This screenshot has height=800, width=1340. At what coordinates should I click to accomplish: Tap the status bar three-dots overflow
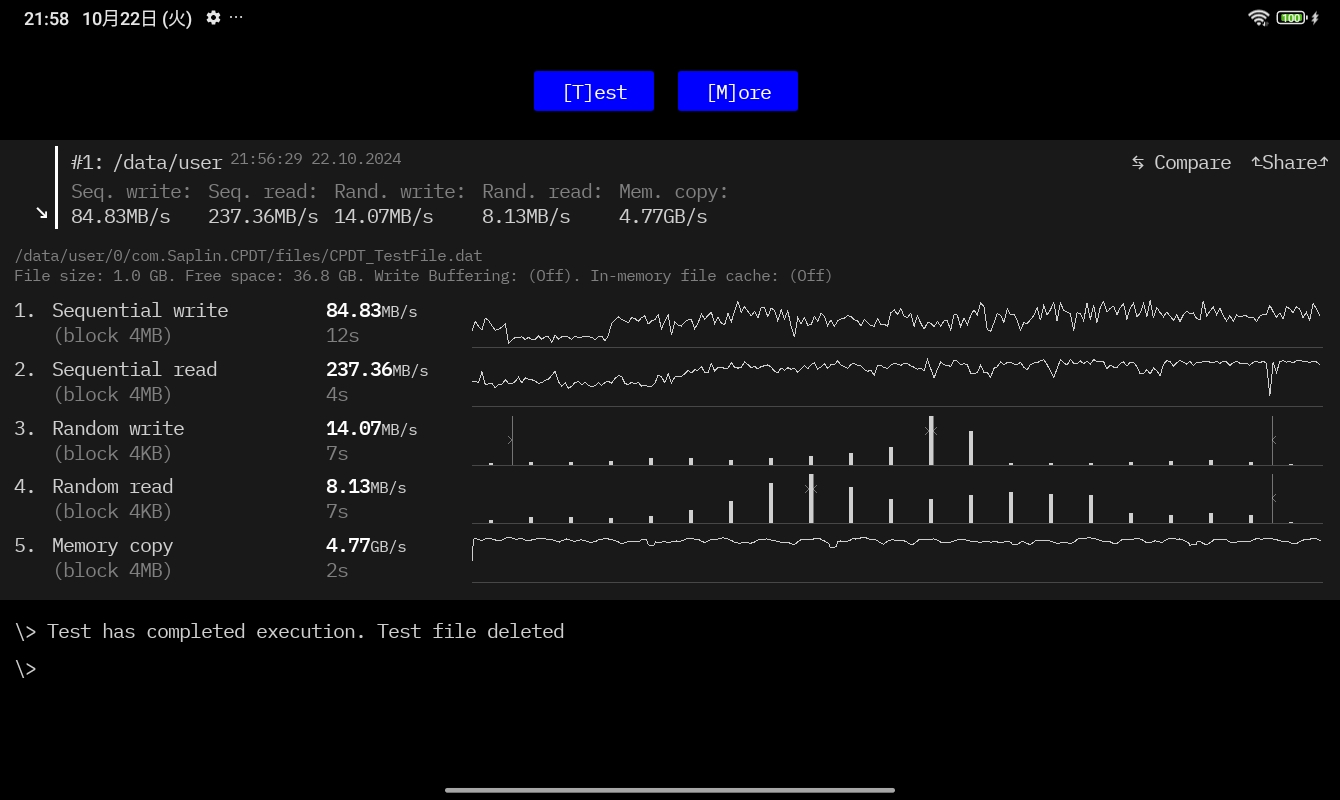(x=236, y=18)
